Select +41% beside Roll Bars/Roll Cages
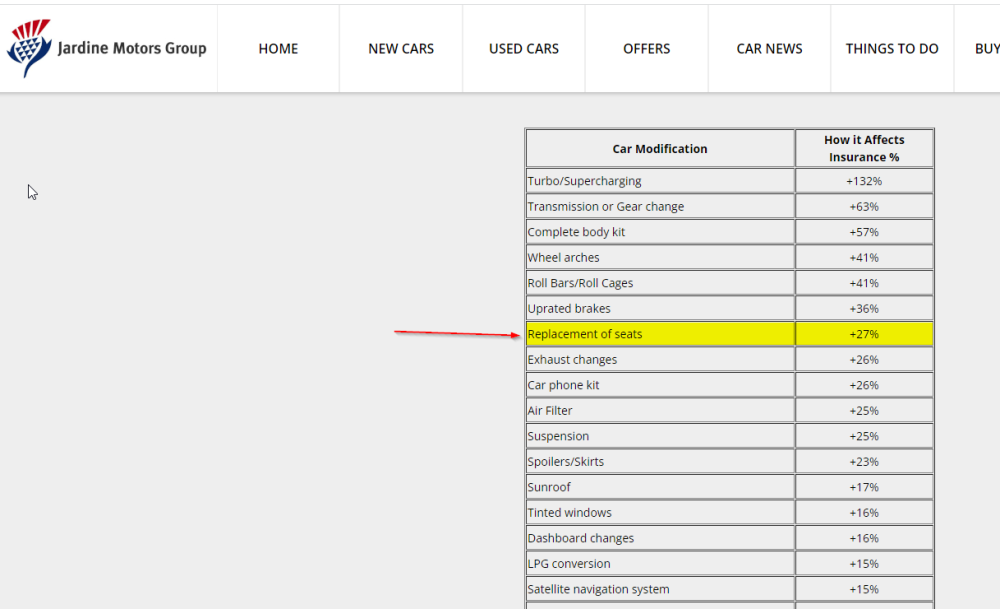This screenshot has height=609, width=1000. [864, 283]
